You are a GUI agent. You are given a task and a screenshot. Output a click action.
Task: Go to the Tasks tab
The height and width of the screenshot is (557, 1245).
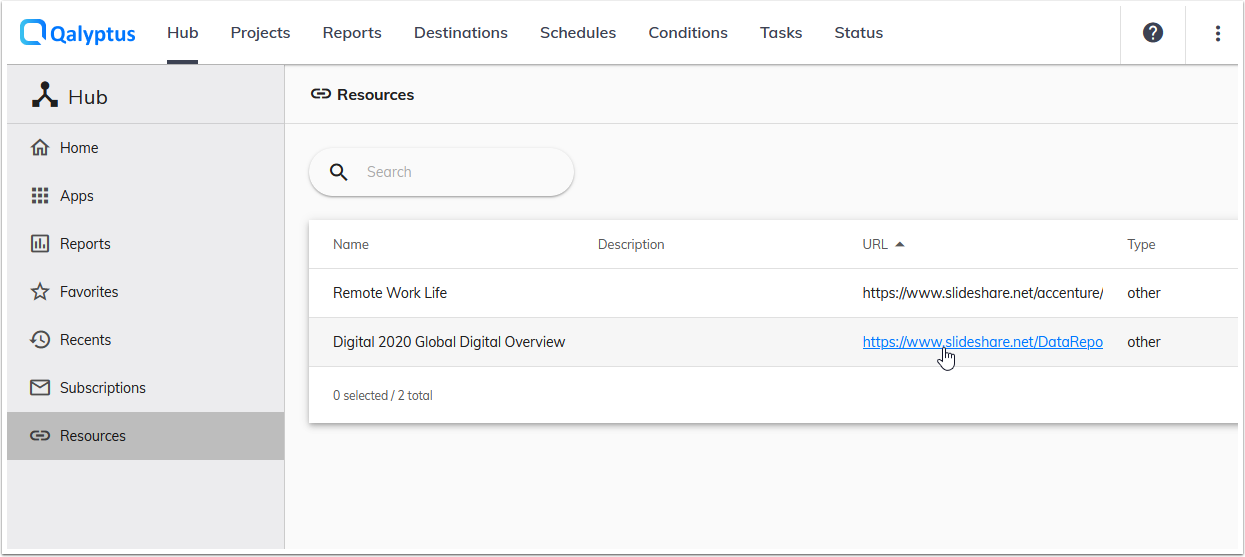(781, 33)
